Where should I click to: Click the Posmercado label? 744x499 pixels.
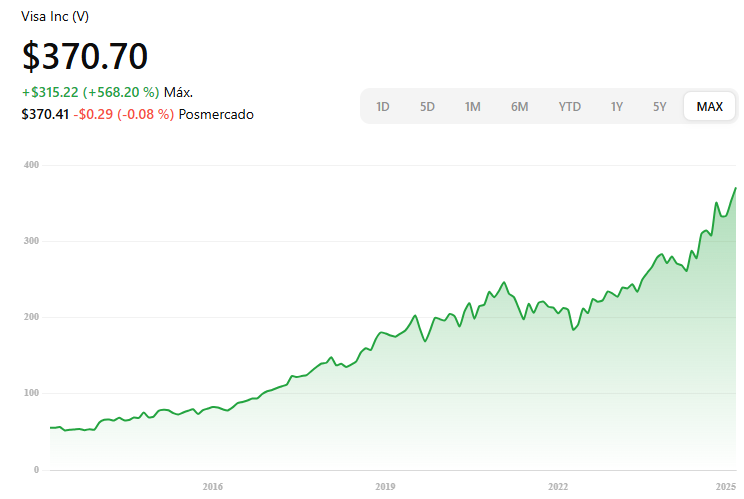click(x=216, y=114)
